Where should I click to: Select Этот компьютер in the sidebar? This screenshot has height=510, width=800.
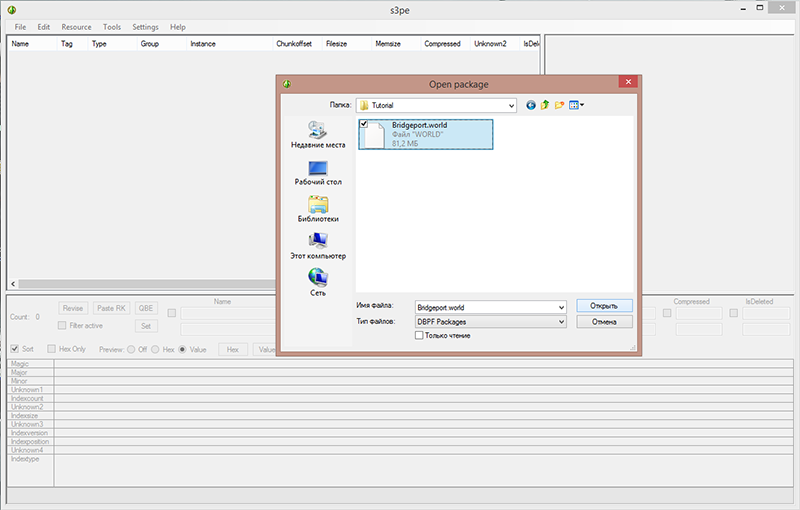point(318,245)
